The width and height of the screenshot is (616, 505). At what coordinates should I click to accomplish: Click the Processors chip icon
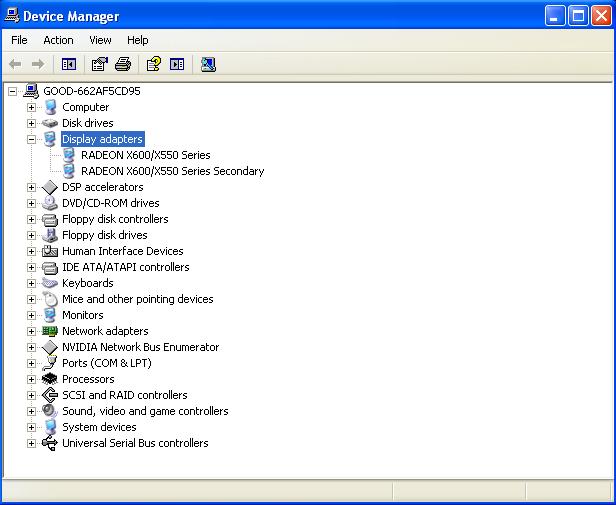[50, 379]
